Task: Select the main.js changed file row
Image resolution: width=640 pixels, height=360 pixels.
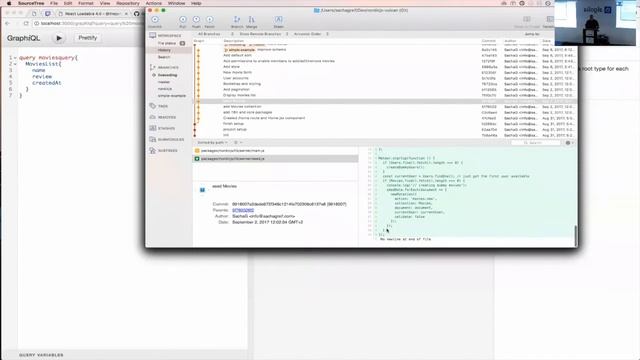Action: click(276, 151)
